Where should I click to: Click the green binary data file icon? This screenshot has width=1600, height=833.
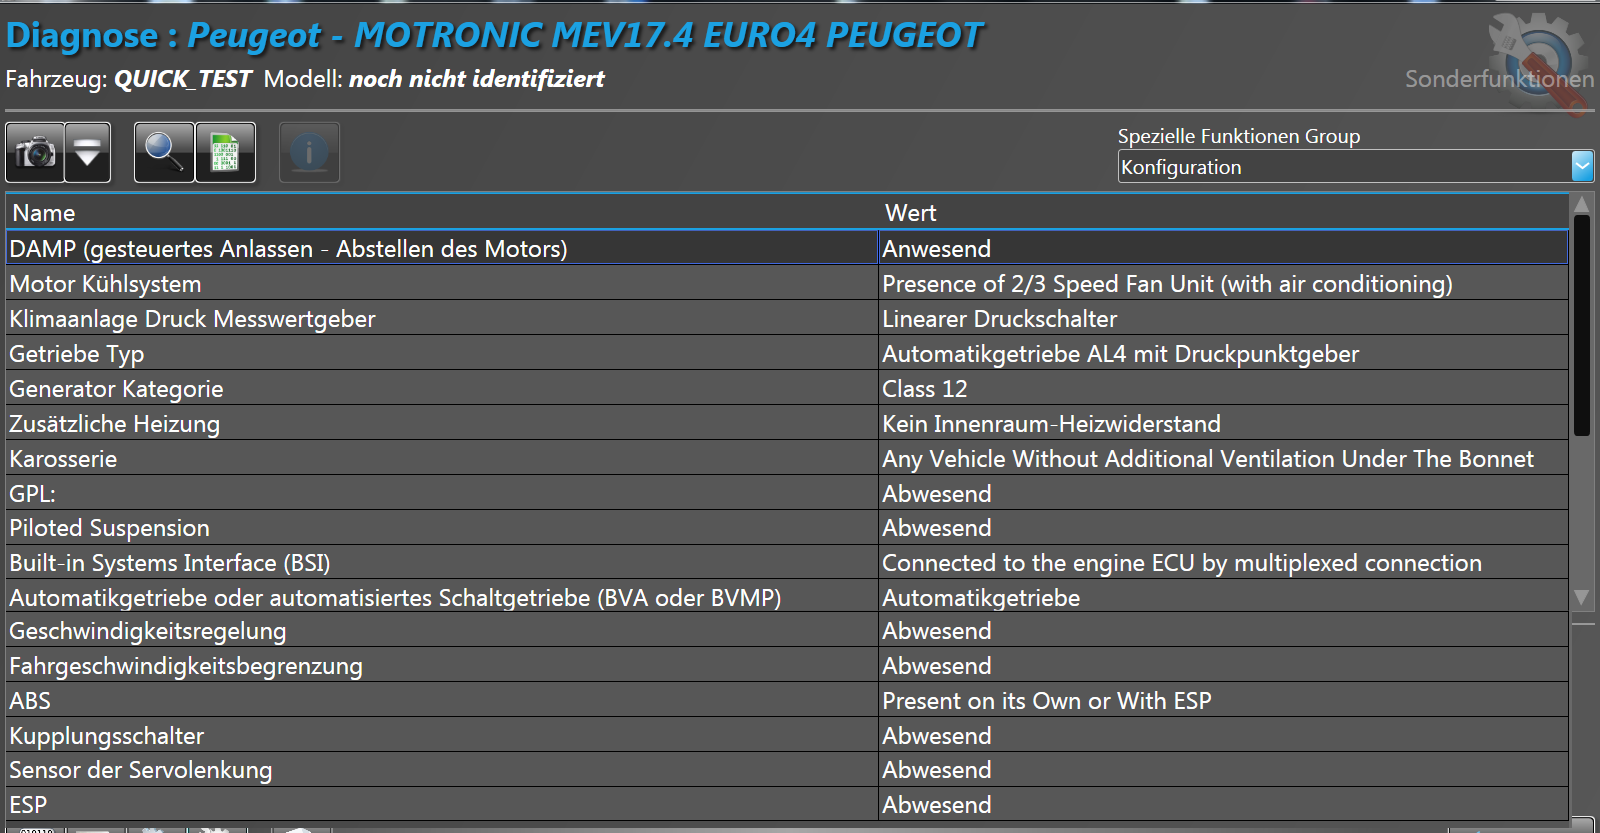225,153
